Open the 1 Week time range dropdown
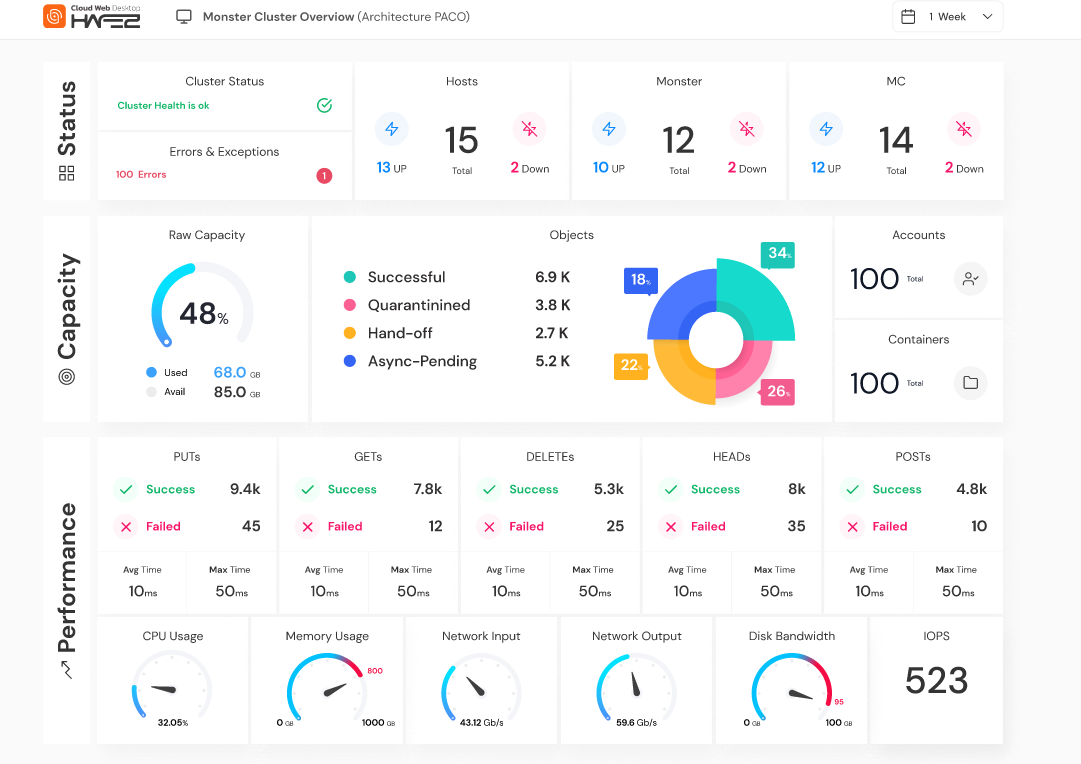The width and height of the screenshot is (1081, 764). pyautogui.click(x=947, y=17)
